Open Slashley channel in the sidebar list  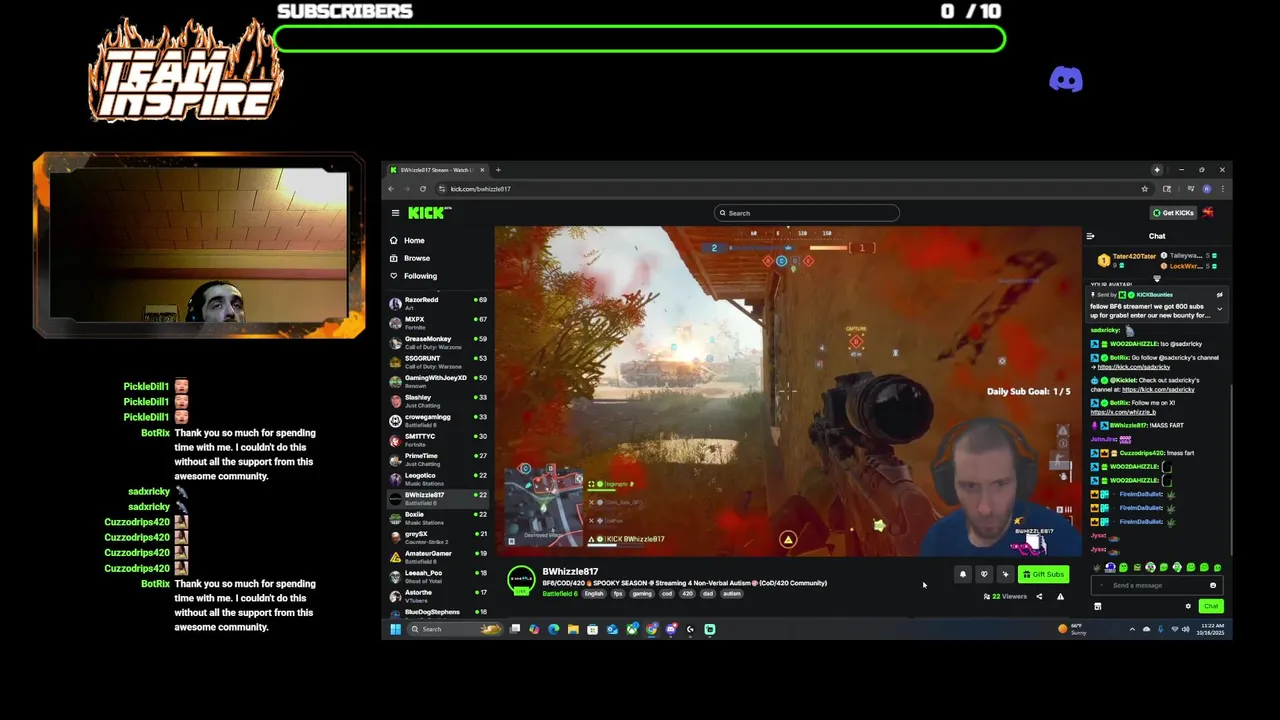click(438, 400)
